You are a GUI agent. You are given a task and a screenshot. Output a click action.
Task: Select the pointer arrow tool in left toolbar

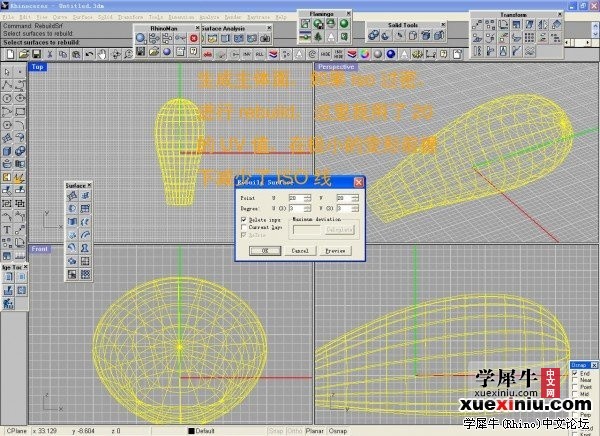pos(7,72)
